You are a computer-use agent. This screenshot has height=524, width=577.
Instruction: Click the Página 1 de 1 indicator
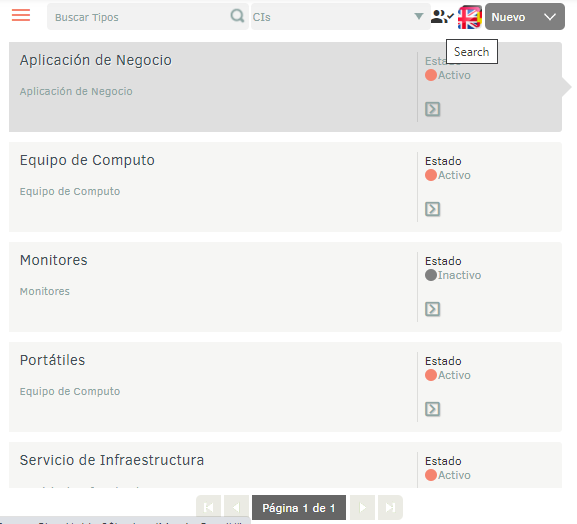click(x=299, y=508)
